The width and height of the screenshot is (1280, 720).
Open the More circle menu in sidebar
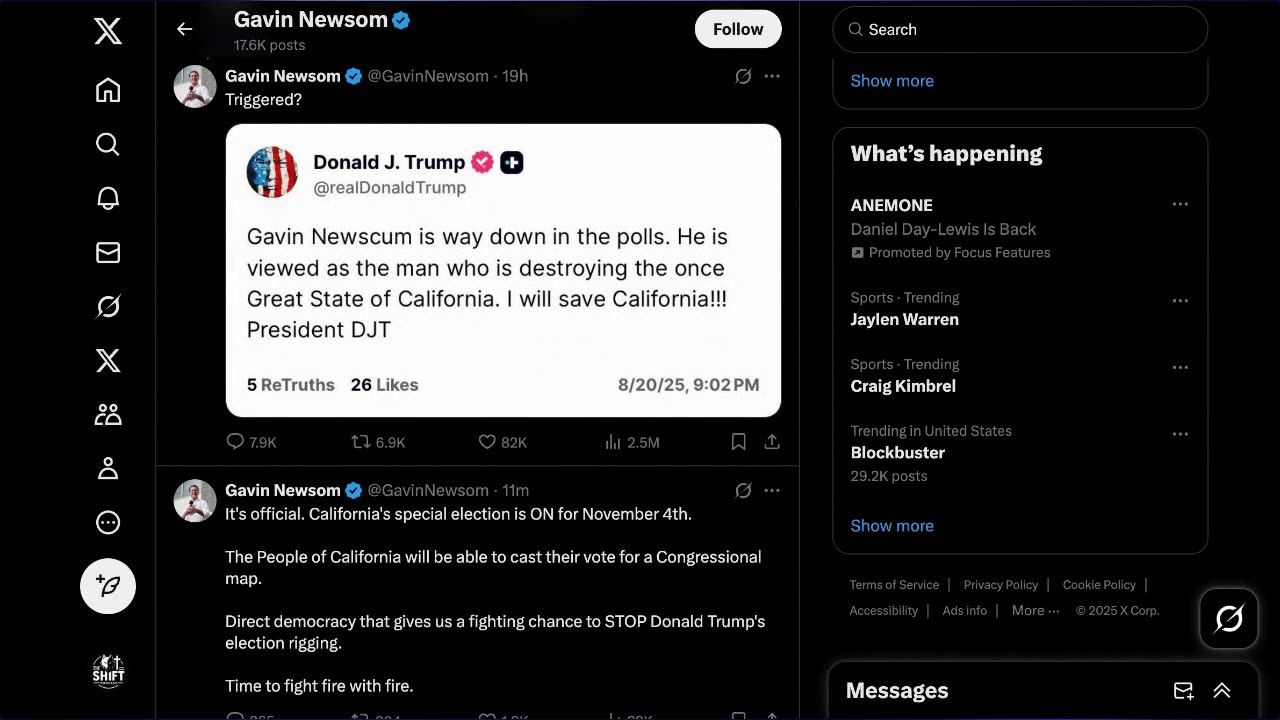click(108, 522)
